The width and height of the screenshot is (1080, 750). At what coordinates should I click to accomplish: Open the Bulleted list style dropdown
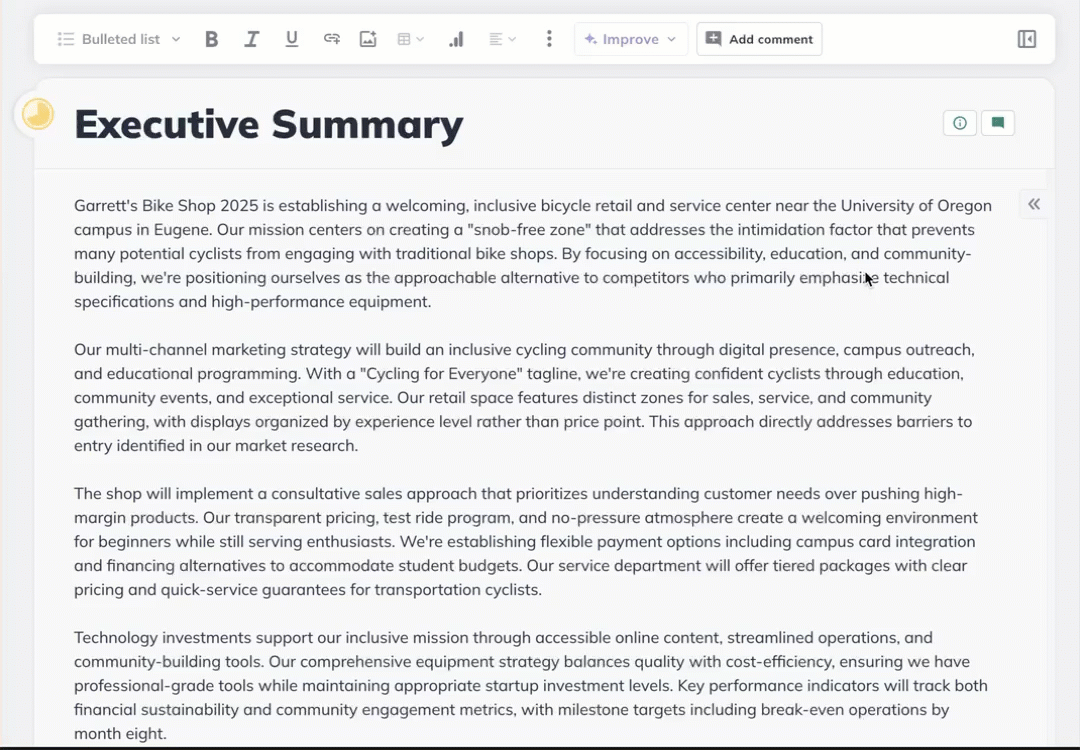click(117, 39)
